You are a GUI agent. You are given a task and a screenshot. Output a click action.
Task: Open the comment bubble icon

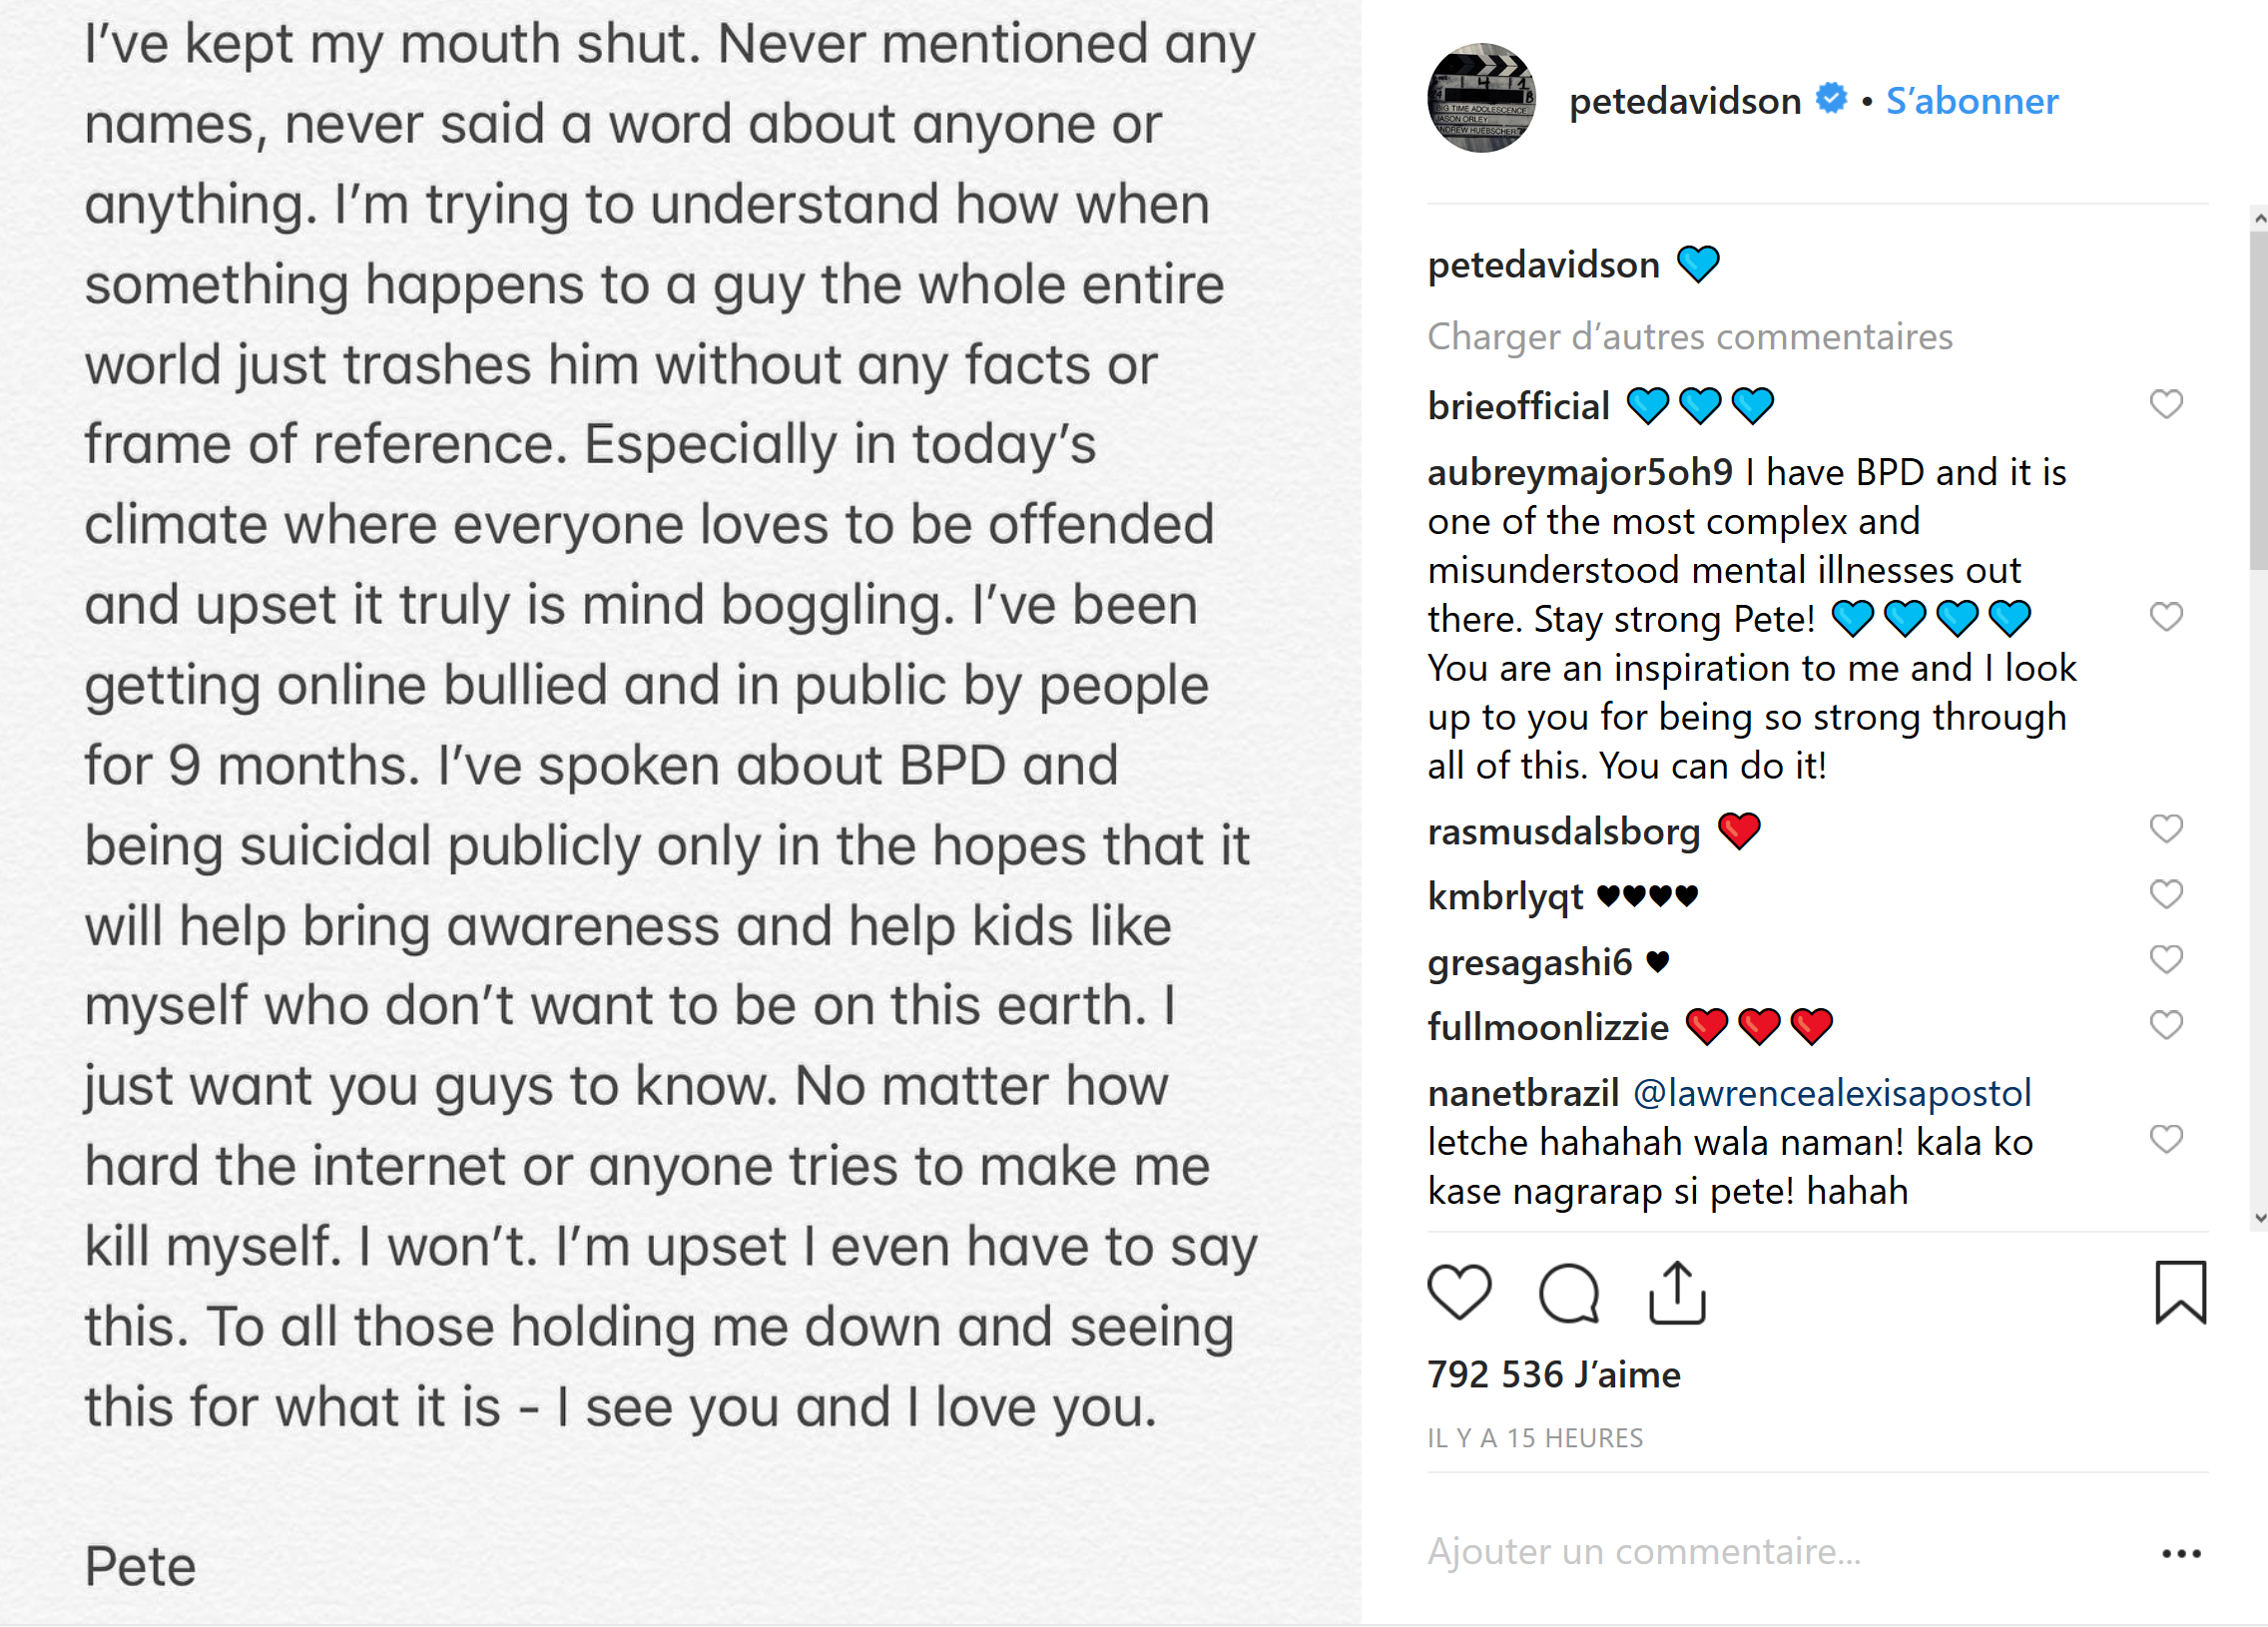(x=1568, y=1293)
